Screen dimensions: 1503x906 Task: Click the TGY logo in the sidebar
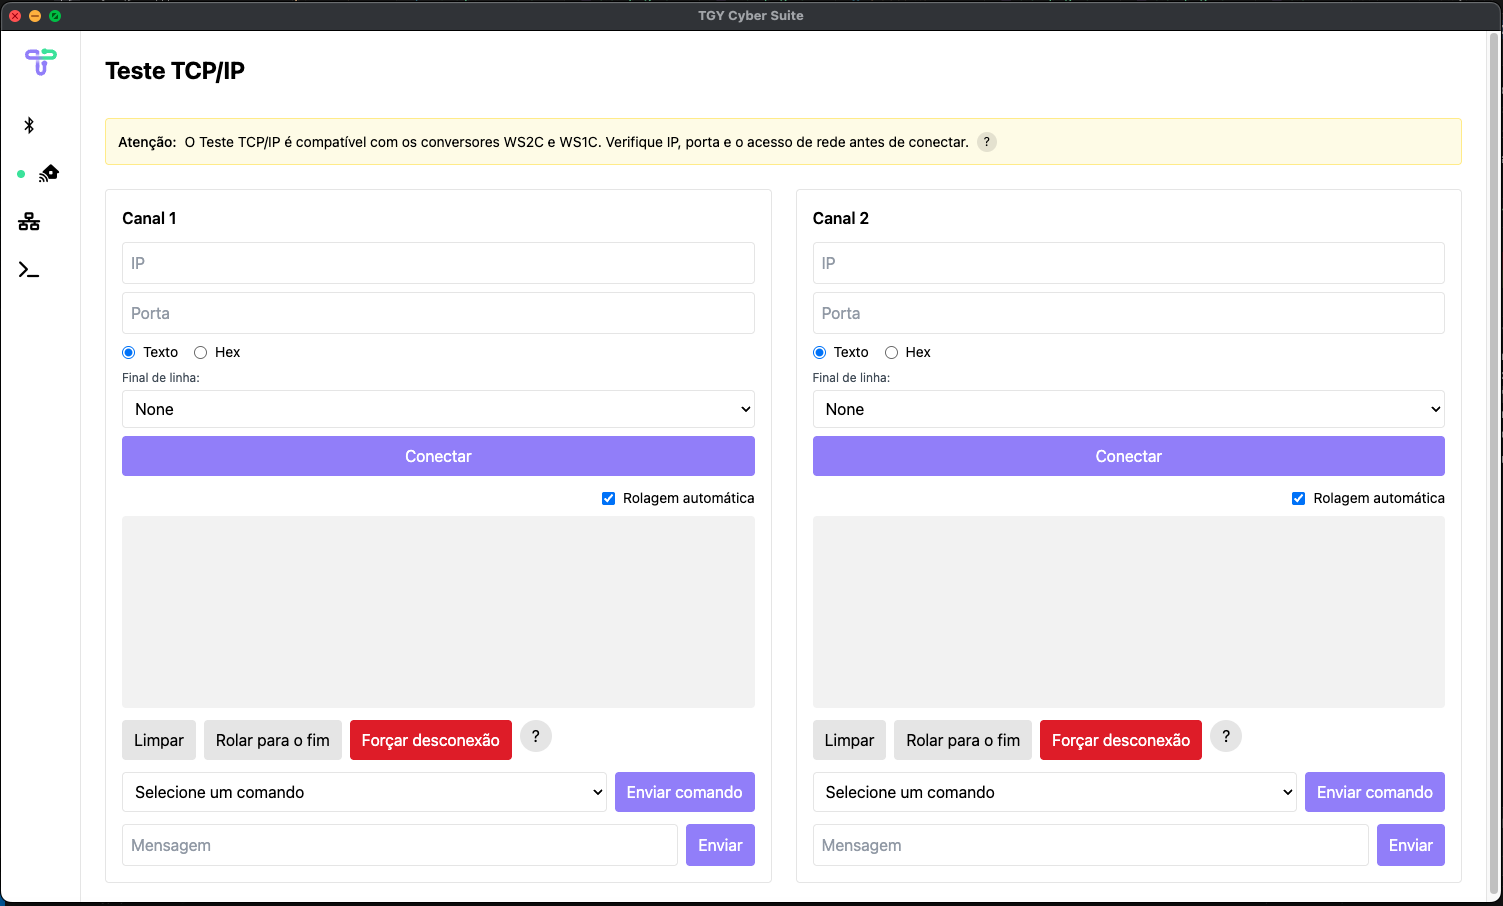(40, 62)
